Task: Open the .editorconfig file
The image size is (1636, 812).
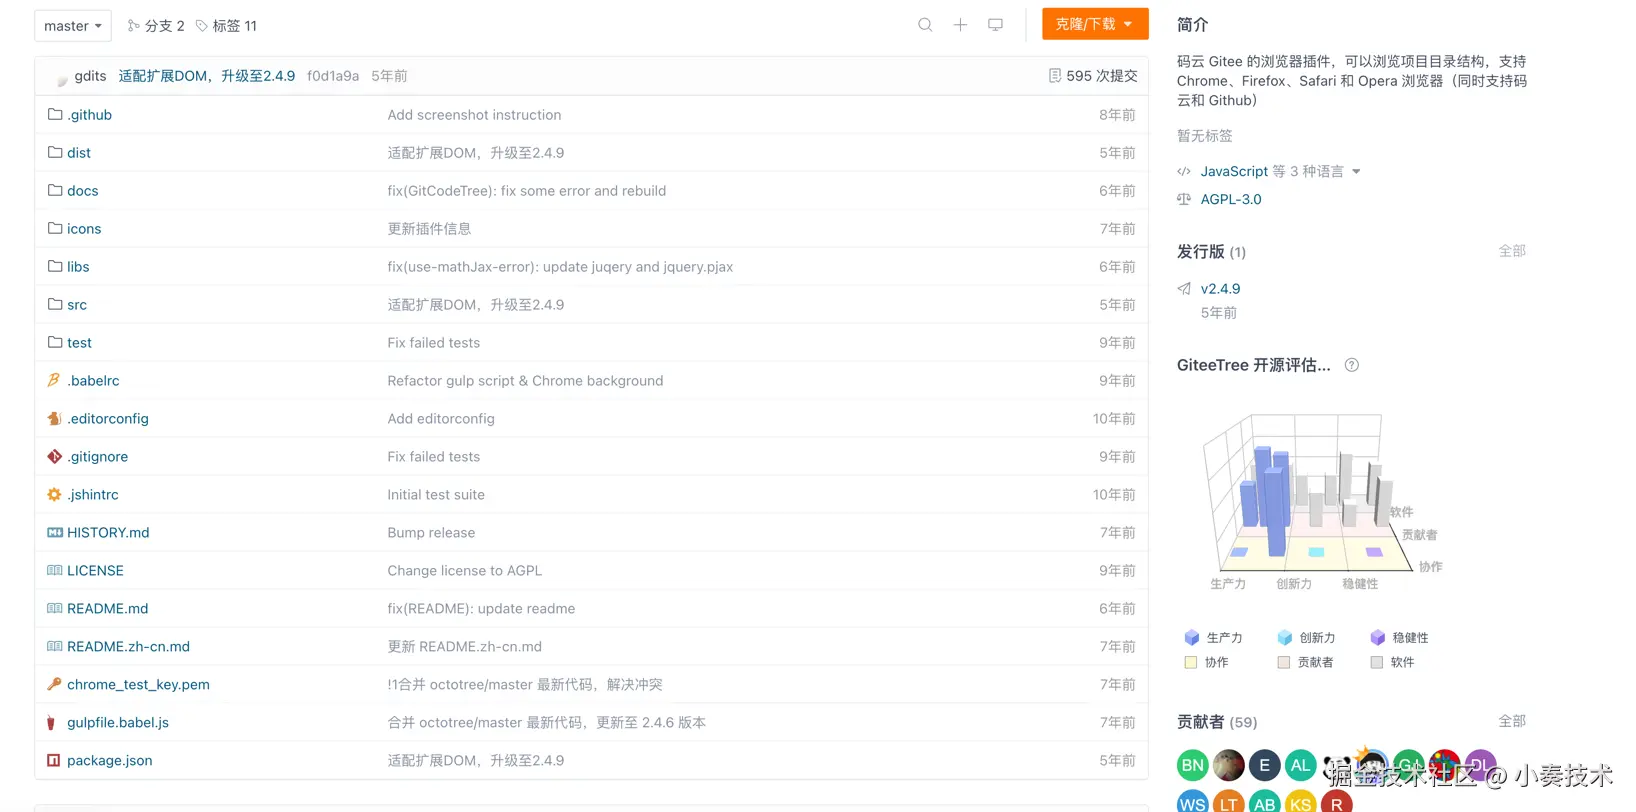Action: pos(108,419)
